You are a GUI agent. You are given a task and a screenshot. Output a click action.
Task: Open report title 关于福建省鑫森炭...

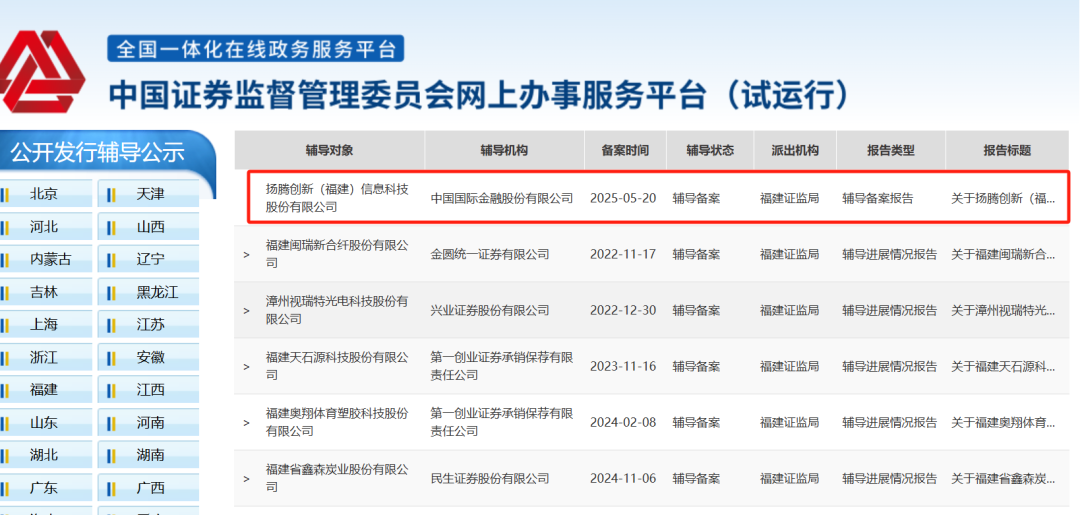point(1003,479)
